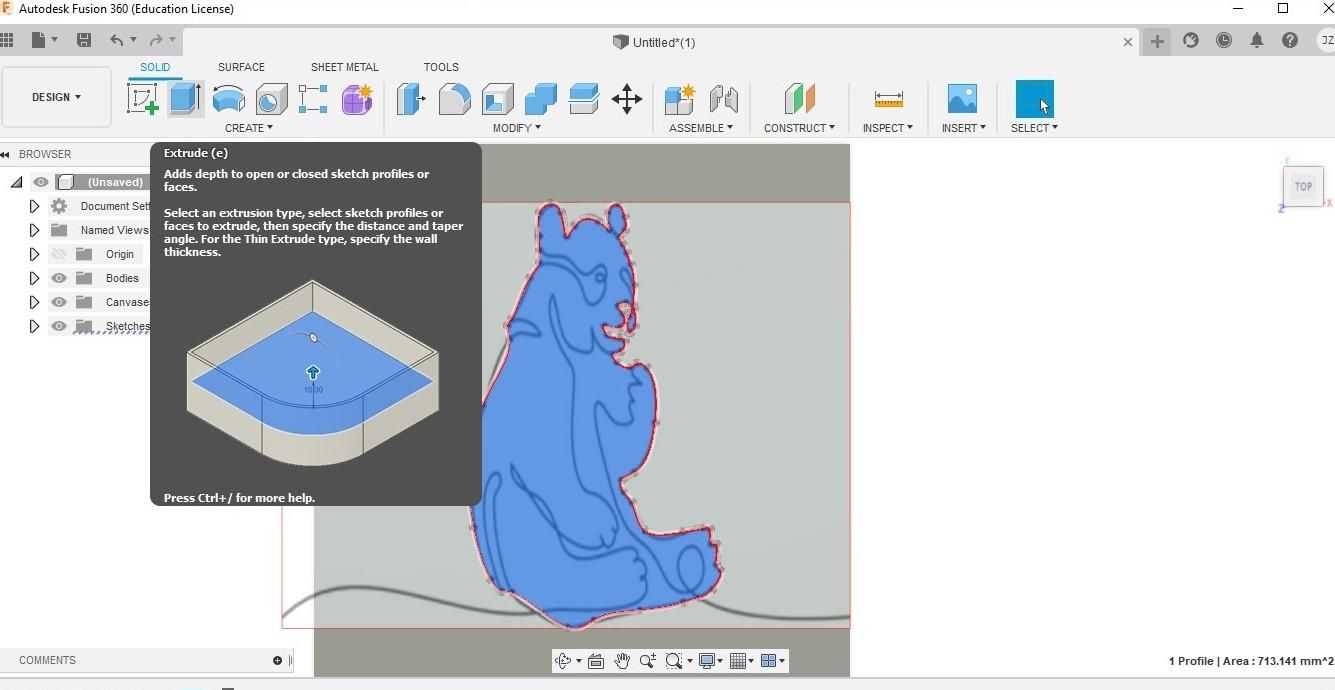Expand the Bodies tree node
Image resolution: width=1335 pixels, height=690 pixels.
click(x=34, y=278)
